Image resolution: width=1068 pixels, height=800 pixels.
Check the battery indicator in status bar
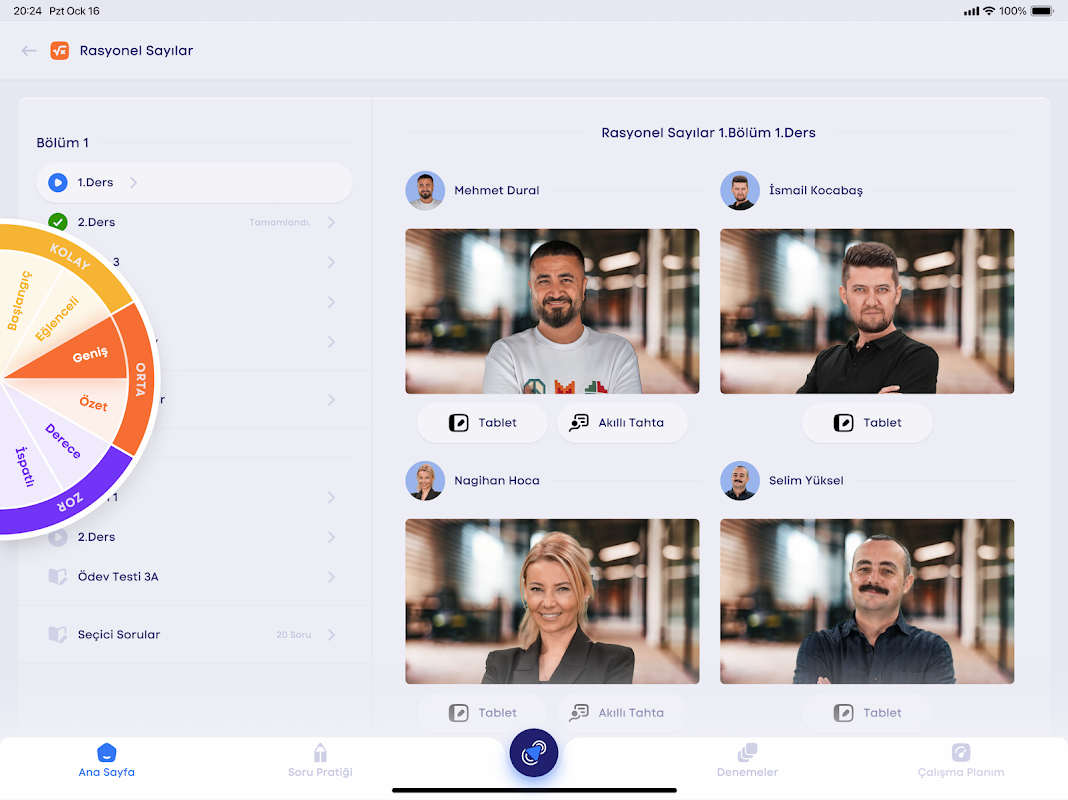pyautogui.click(x=1042, y=11)
